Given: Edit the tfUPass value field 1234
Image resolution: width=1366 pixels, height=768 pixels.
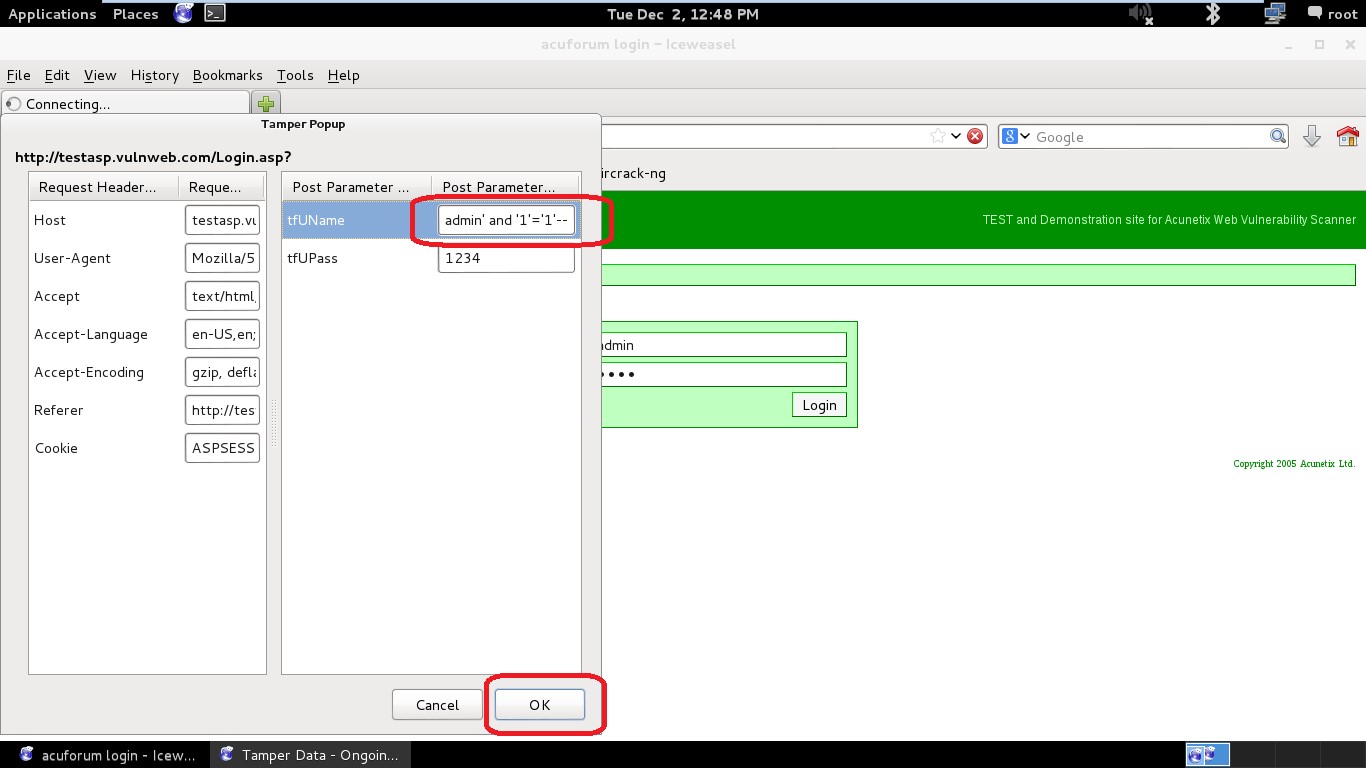Looking at the screenshot, I should [x=506, y=258].
